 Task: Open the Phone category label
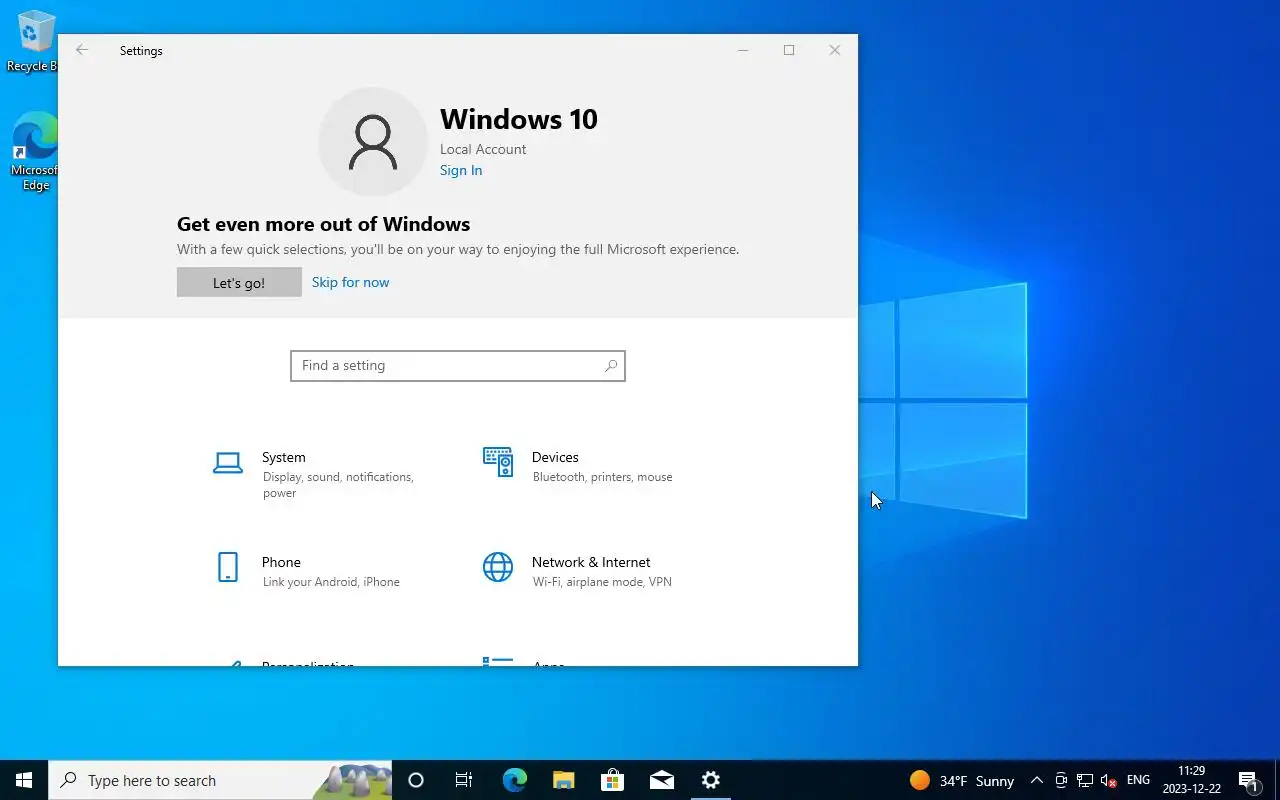pos(281,562)
